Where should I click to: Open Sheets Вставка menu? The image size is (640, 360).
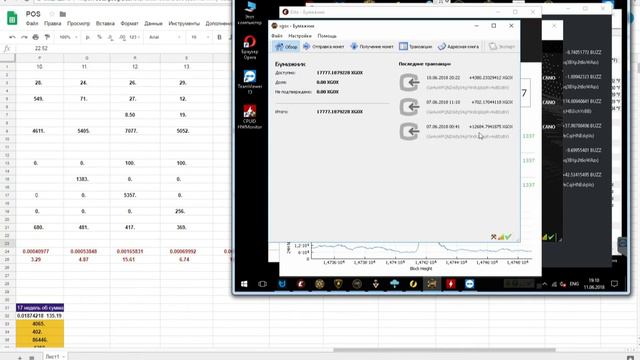(105, 24)
